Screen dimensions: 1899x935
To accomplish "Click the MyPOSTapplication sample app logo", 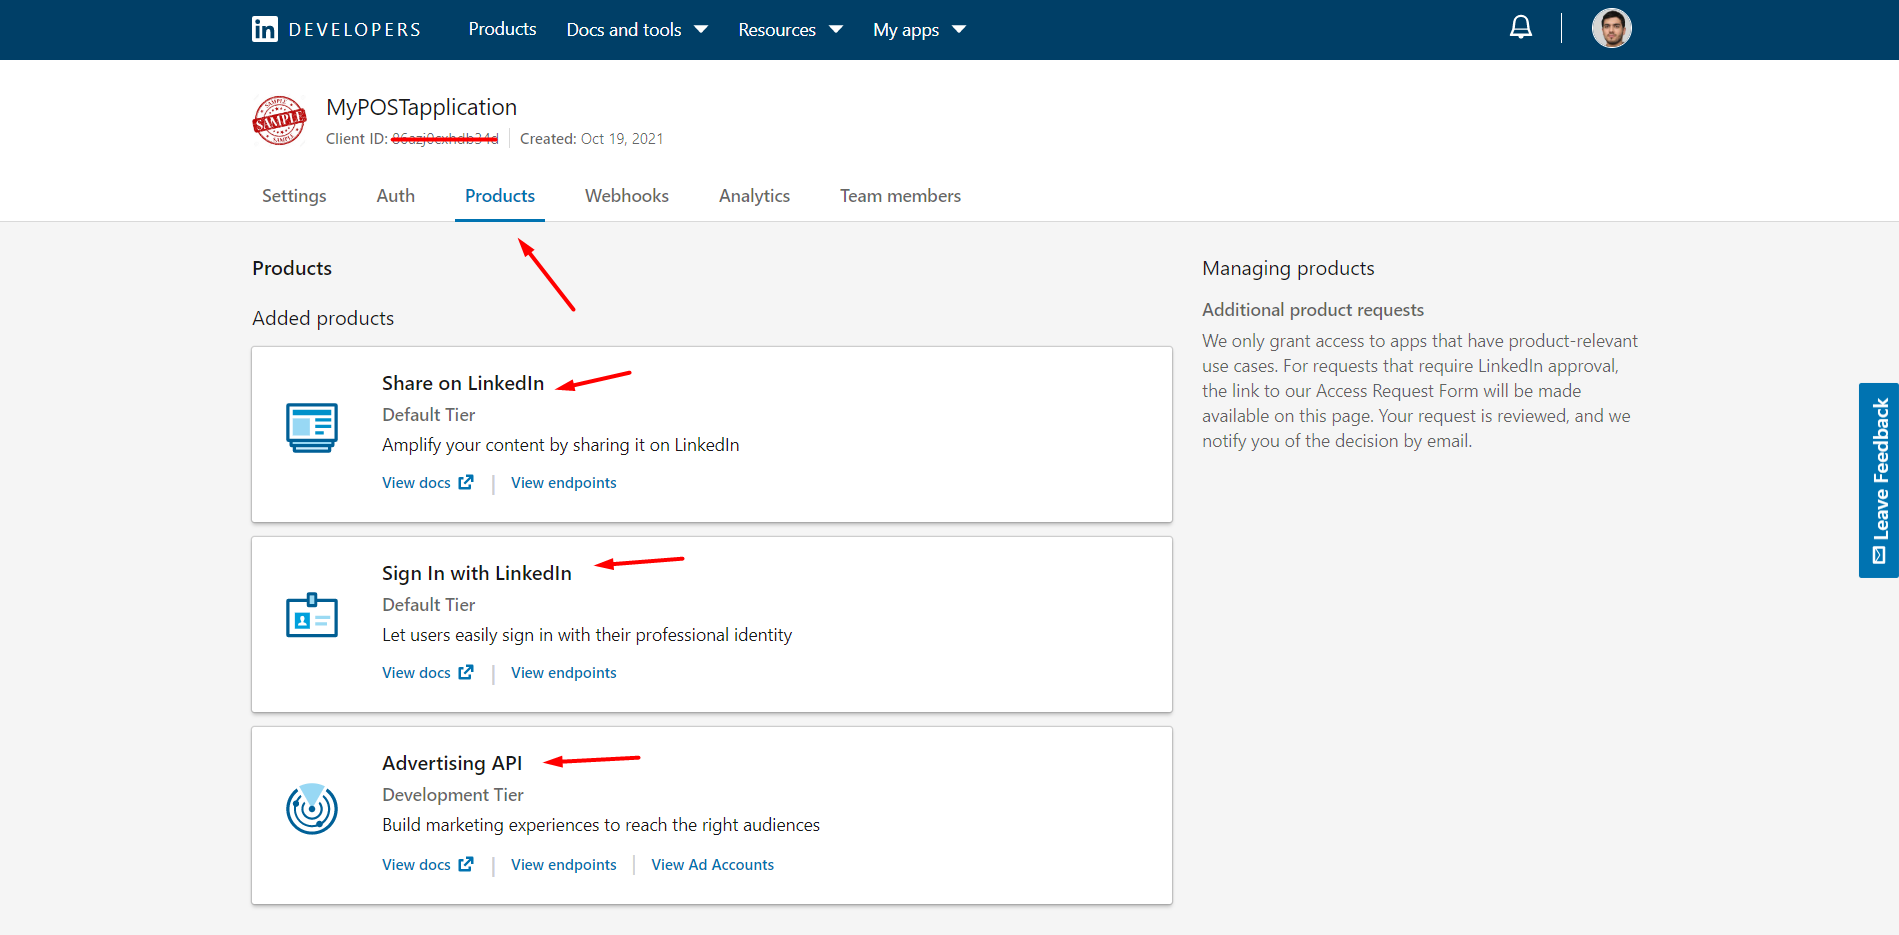I will point(279,120).
